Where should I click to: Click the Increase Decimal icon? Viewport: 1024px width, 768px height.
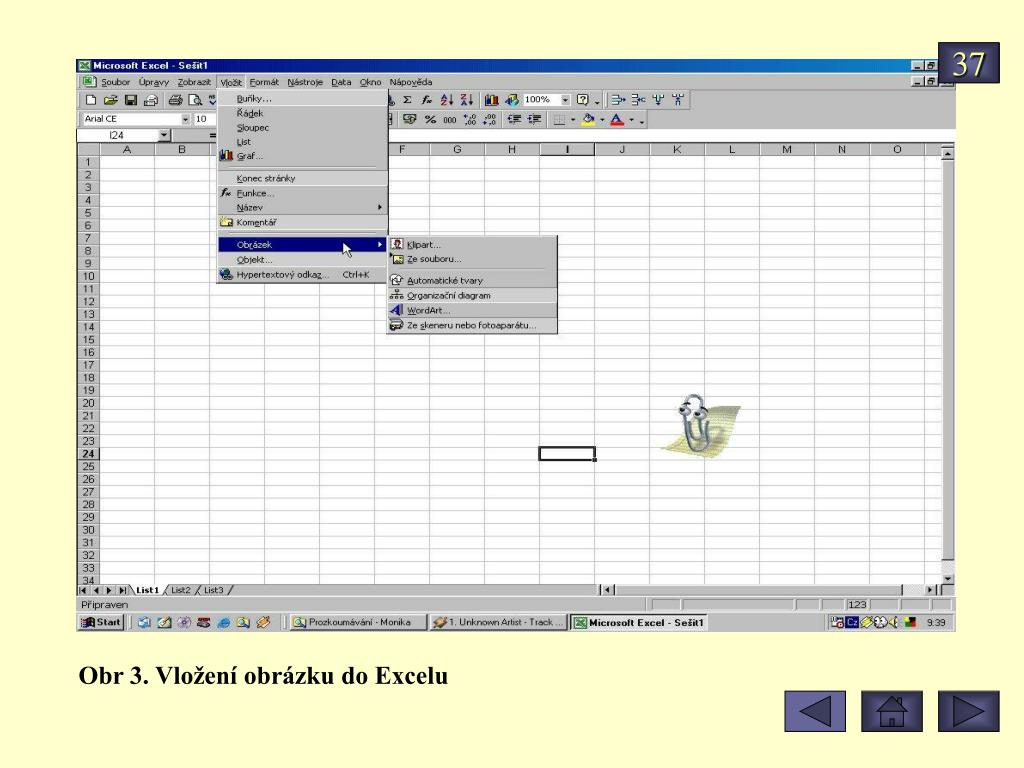coord(470,120)
